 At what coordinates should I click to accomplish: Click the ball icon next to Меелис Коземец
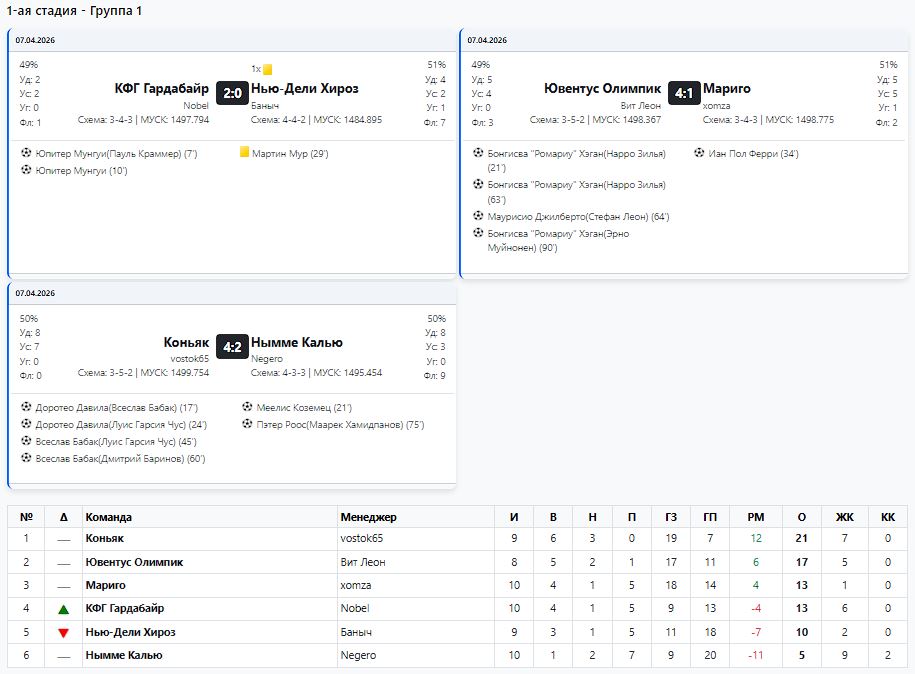click(247, 408)
